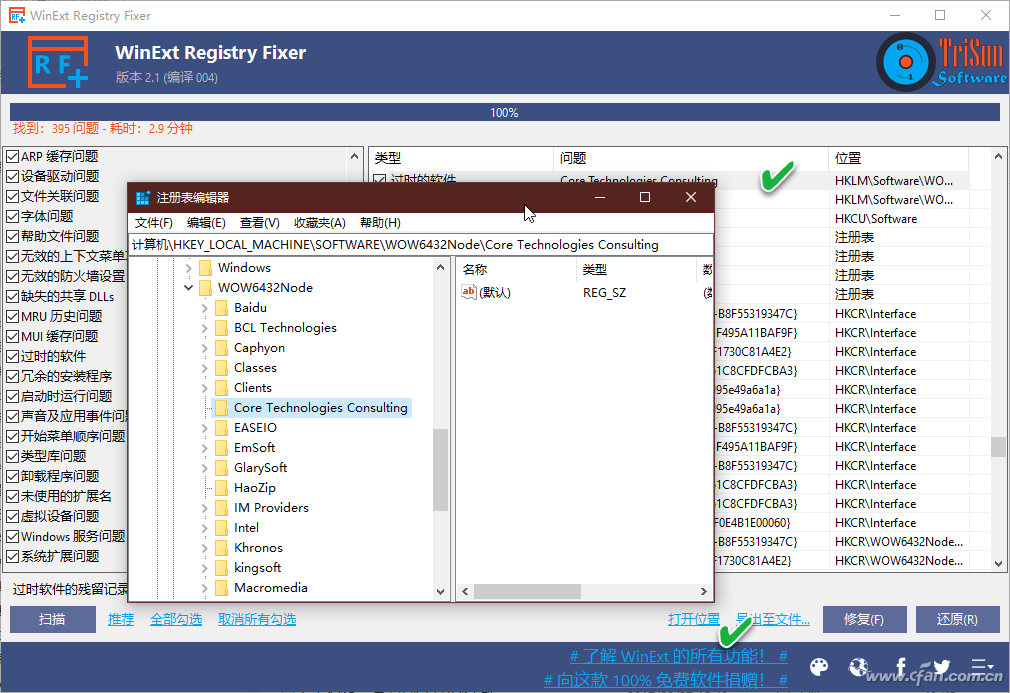The height and width of the screenshot is (693, 1010).
Task: Open the Twitter icon in the footer
Action: click(x=940, y=666)
